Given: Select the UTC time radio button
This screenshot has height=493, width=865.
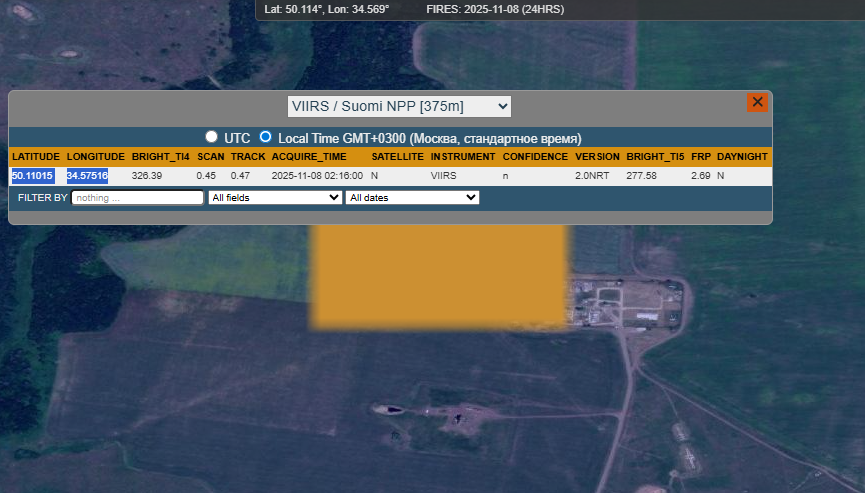Looking at the screenshot, I should [211, 137].
